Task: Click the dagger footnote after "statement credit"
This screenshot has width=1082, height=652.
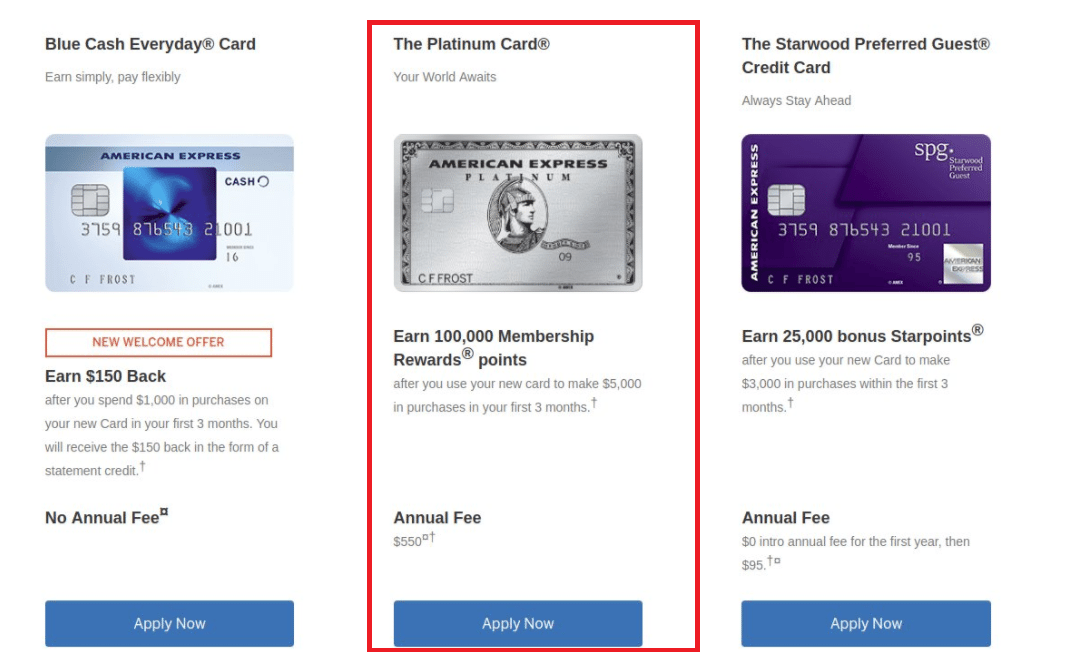Action: 143,466
